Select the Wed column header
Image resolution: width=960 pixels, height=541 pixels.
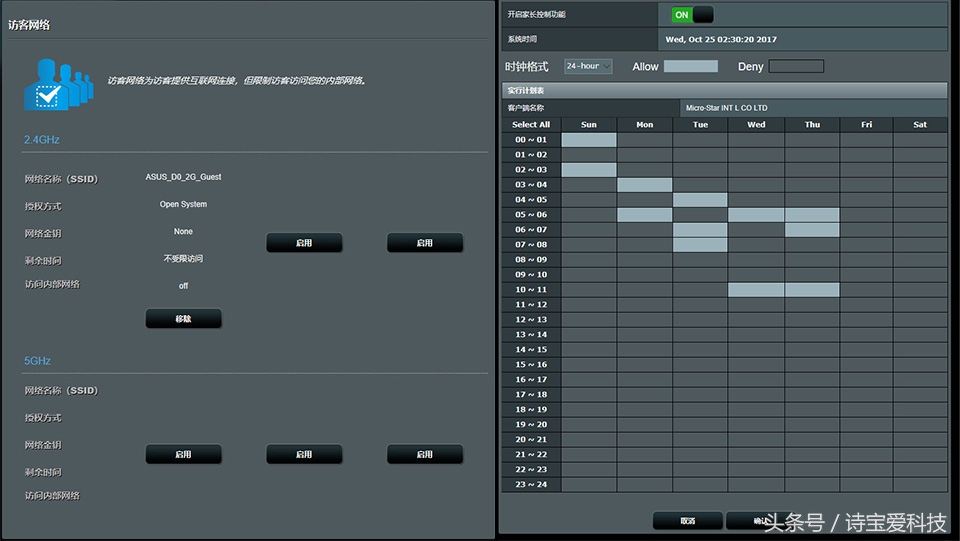point(756,125)
